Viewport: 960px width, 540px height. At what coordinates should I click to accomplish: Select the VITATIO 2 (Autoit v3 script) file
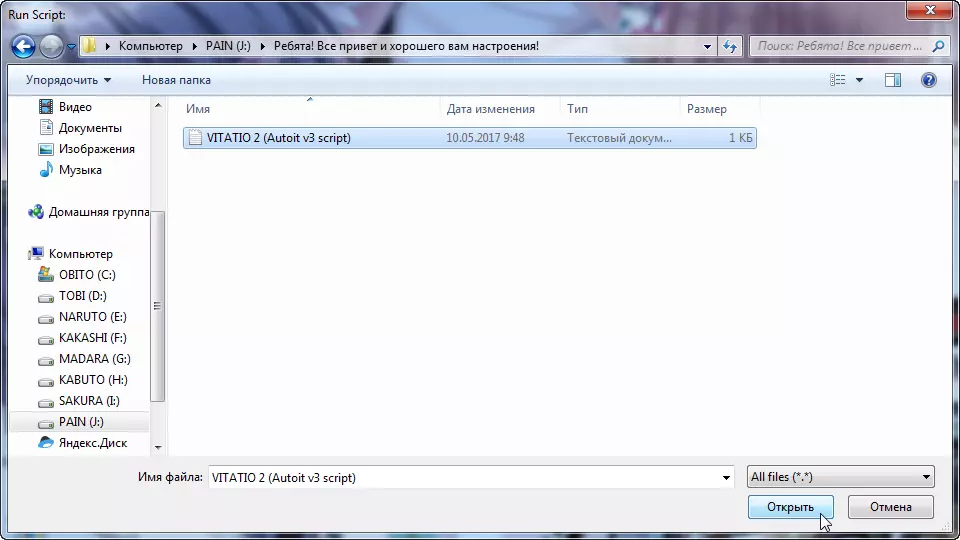[x=470, y=138]
